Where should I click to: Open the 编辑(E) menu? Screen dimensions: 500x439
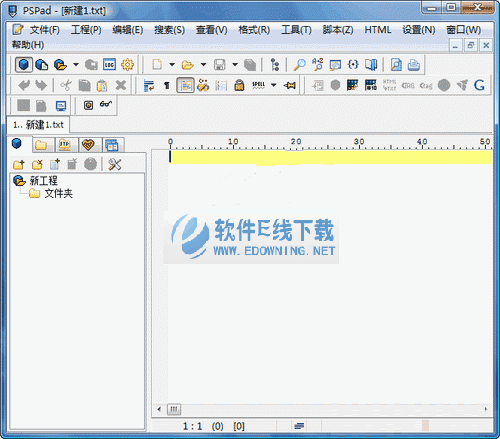pyautogui.click(x=128, y=30)
